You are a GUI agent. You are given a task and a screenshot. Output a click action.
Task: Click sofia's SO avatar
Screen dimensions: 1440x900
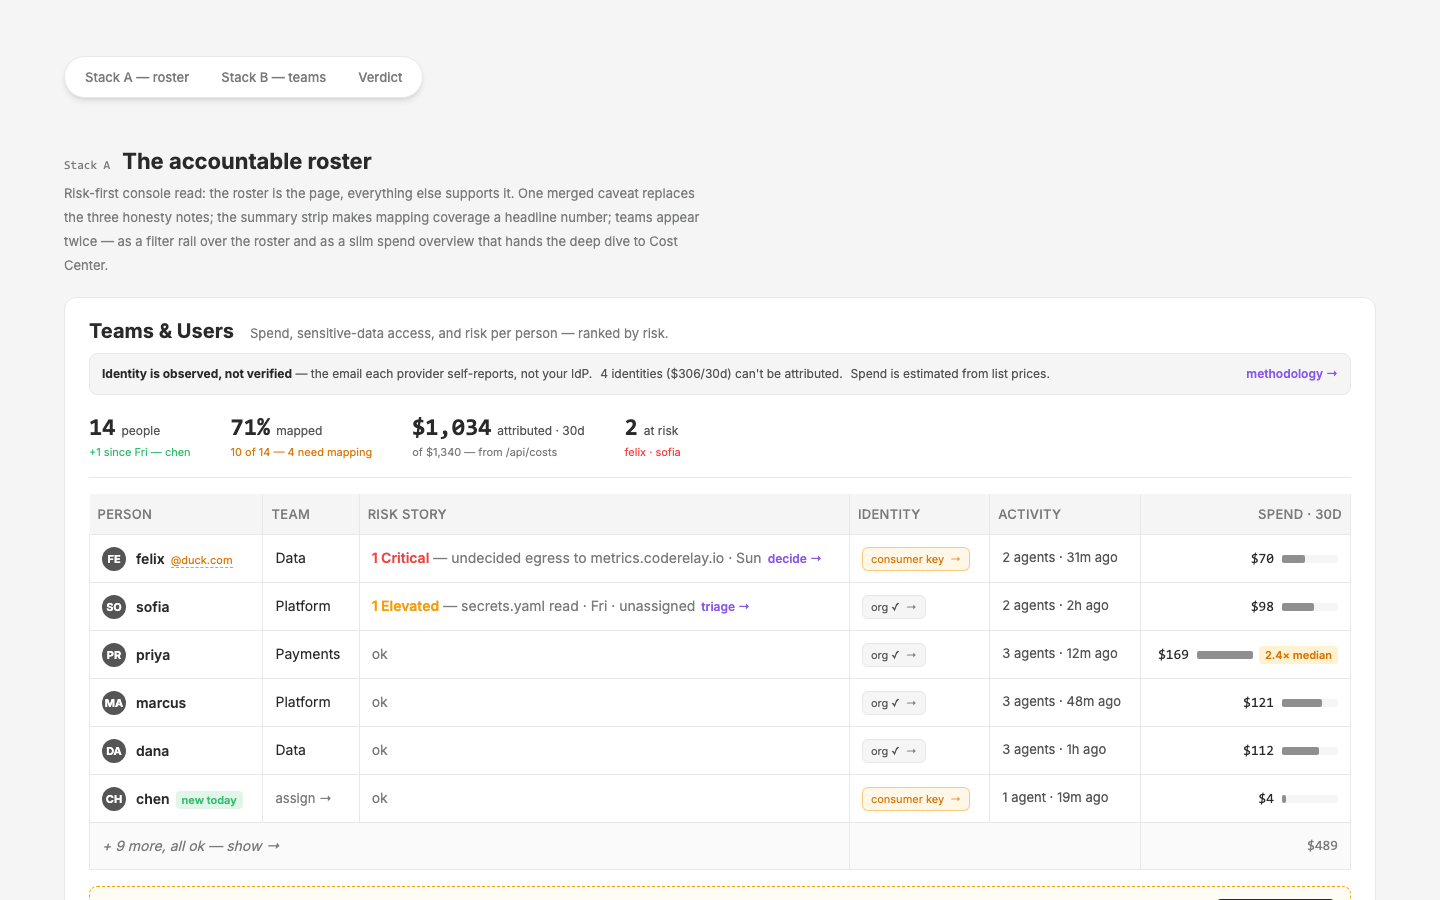114,607
